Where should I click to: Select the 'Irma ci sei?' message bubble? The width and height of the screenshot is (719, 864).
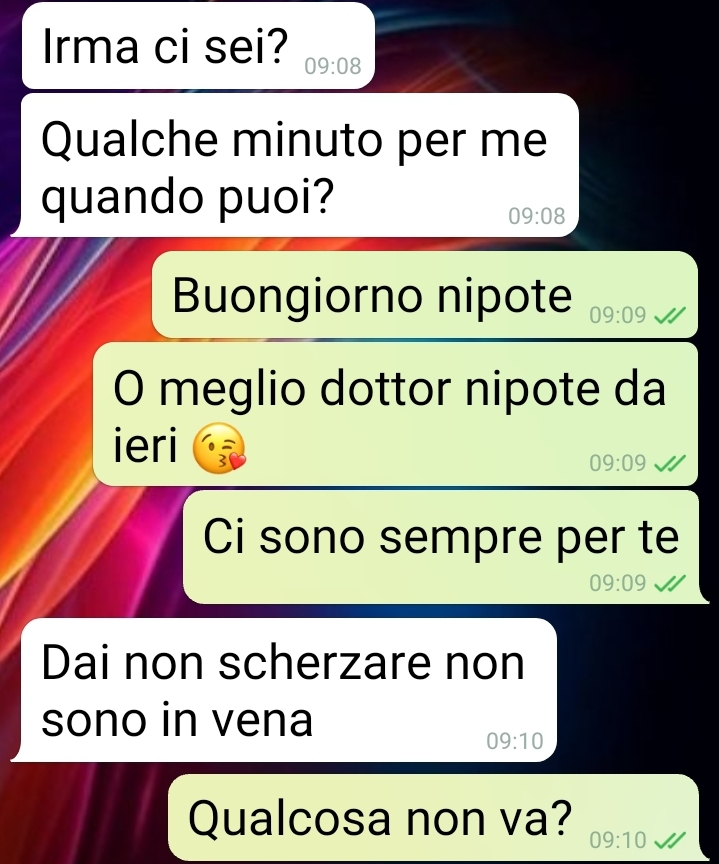198,45
